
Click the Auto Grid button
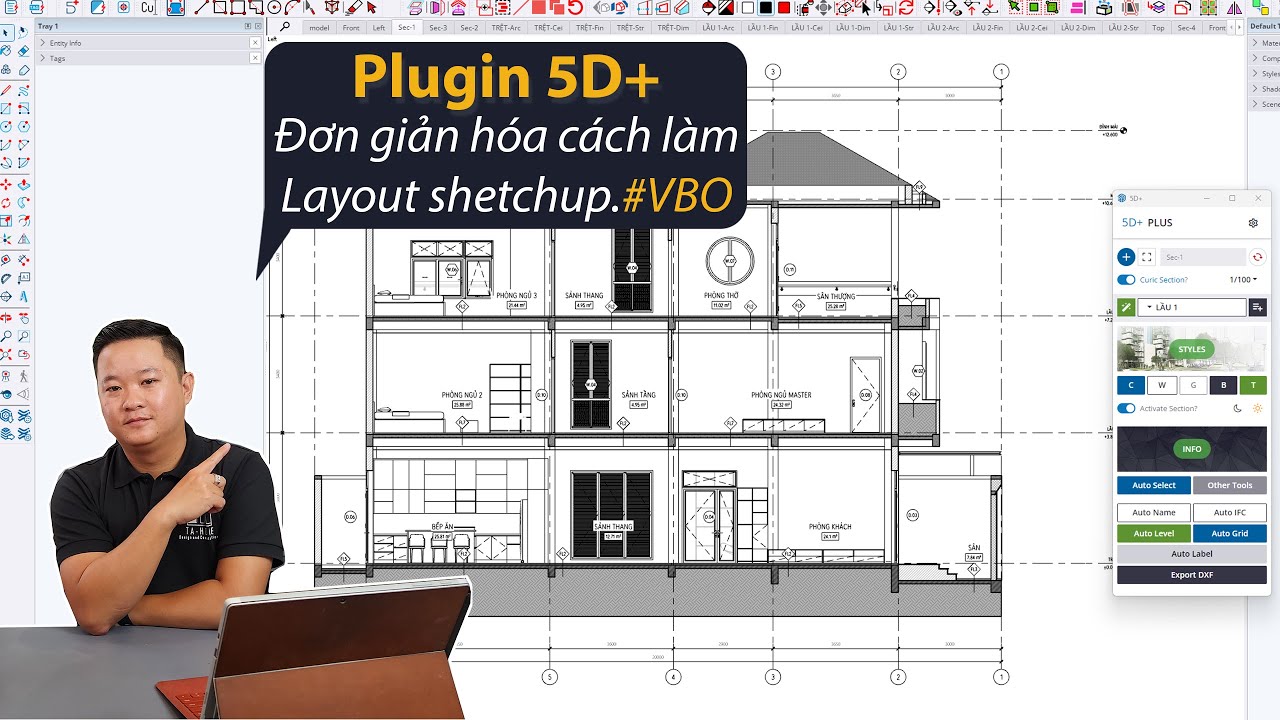(1230, 533)
